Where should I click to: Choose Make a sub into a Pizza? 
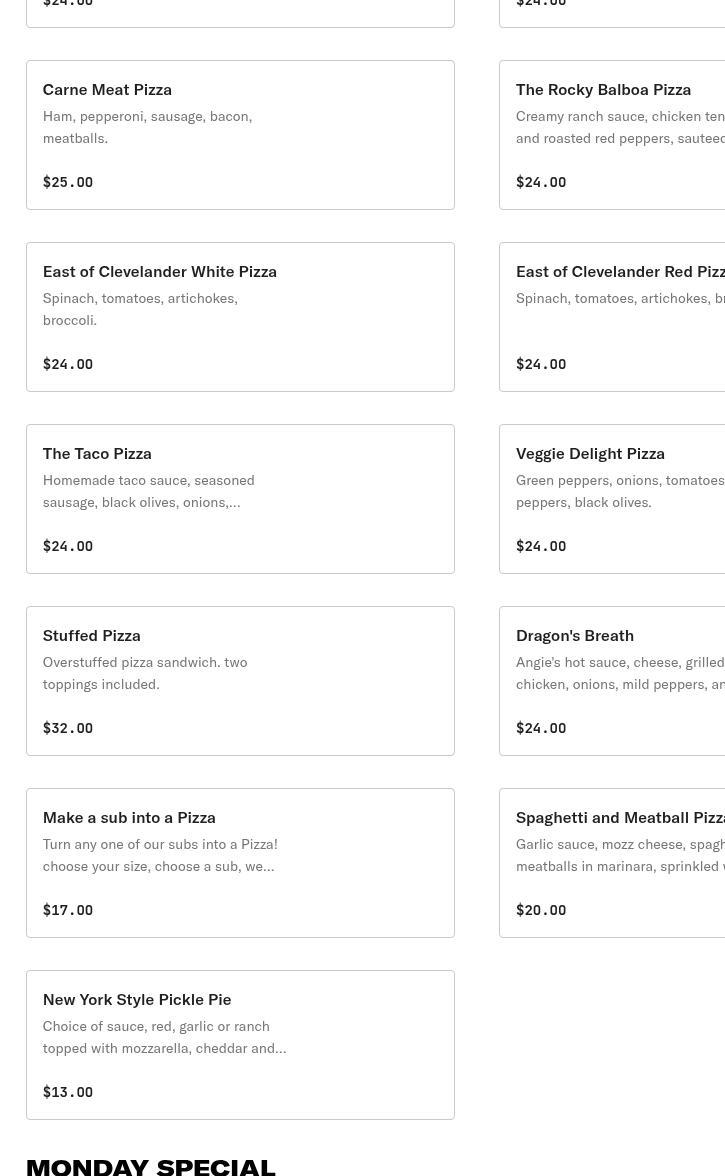coord(240,863)
